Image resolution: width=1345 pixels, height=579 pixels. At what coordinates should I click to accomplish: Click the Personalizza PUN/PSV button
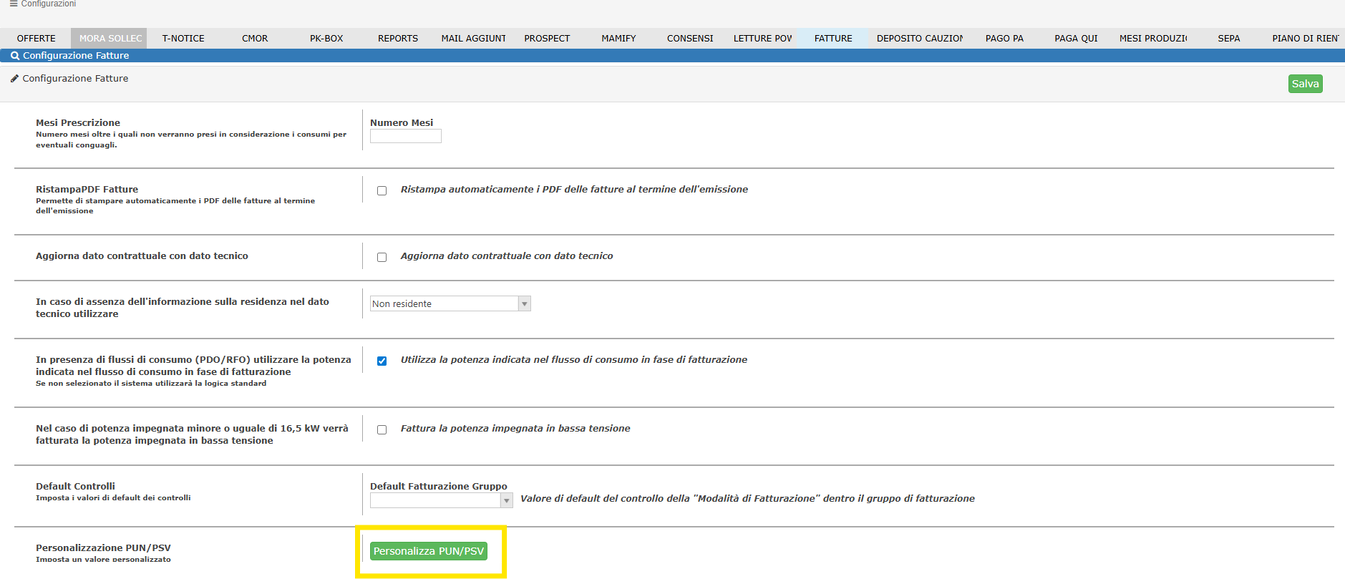(x=428, y=551)
